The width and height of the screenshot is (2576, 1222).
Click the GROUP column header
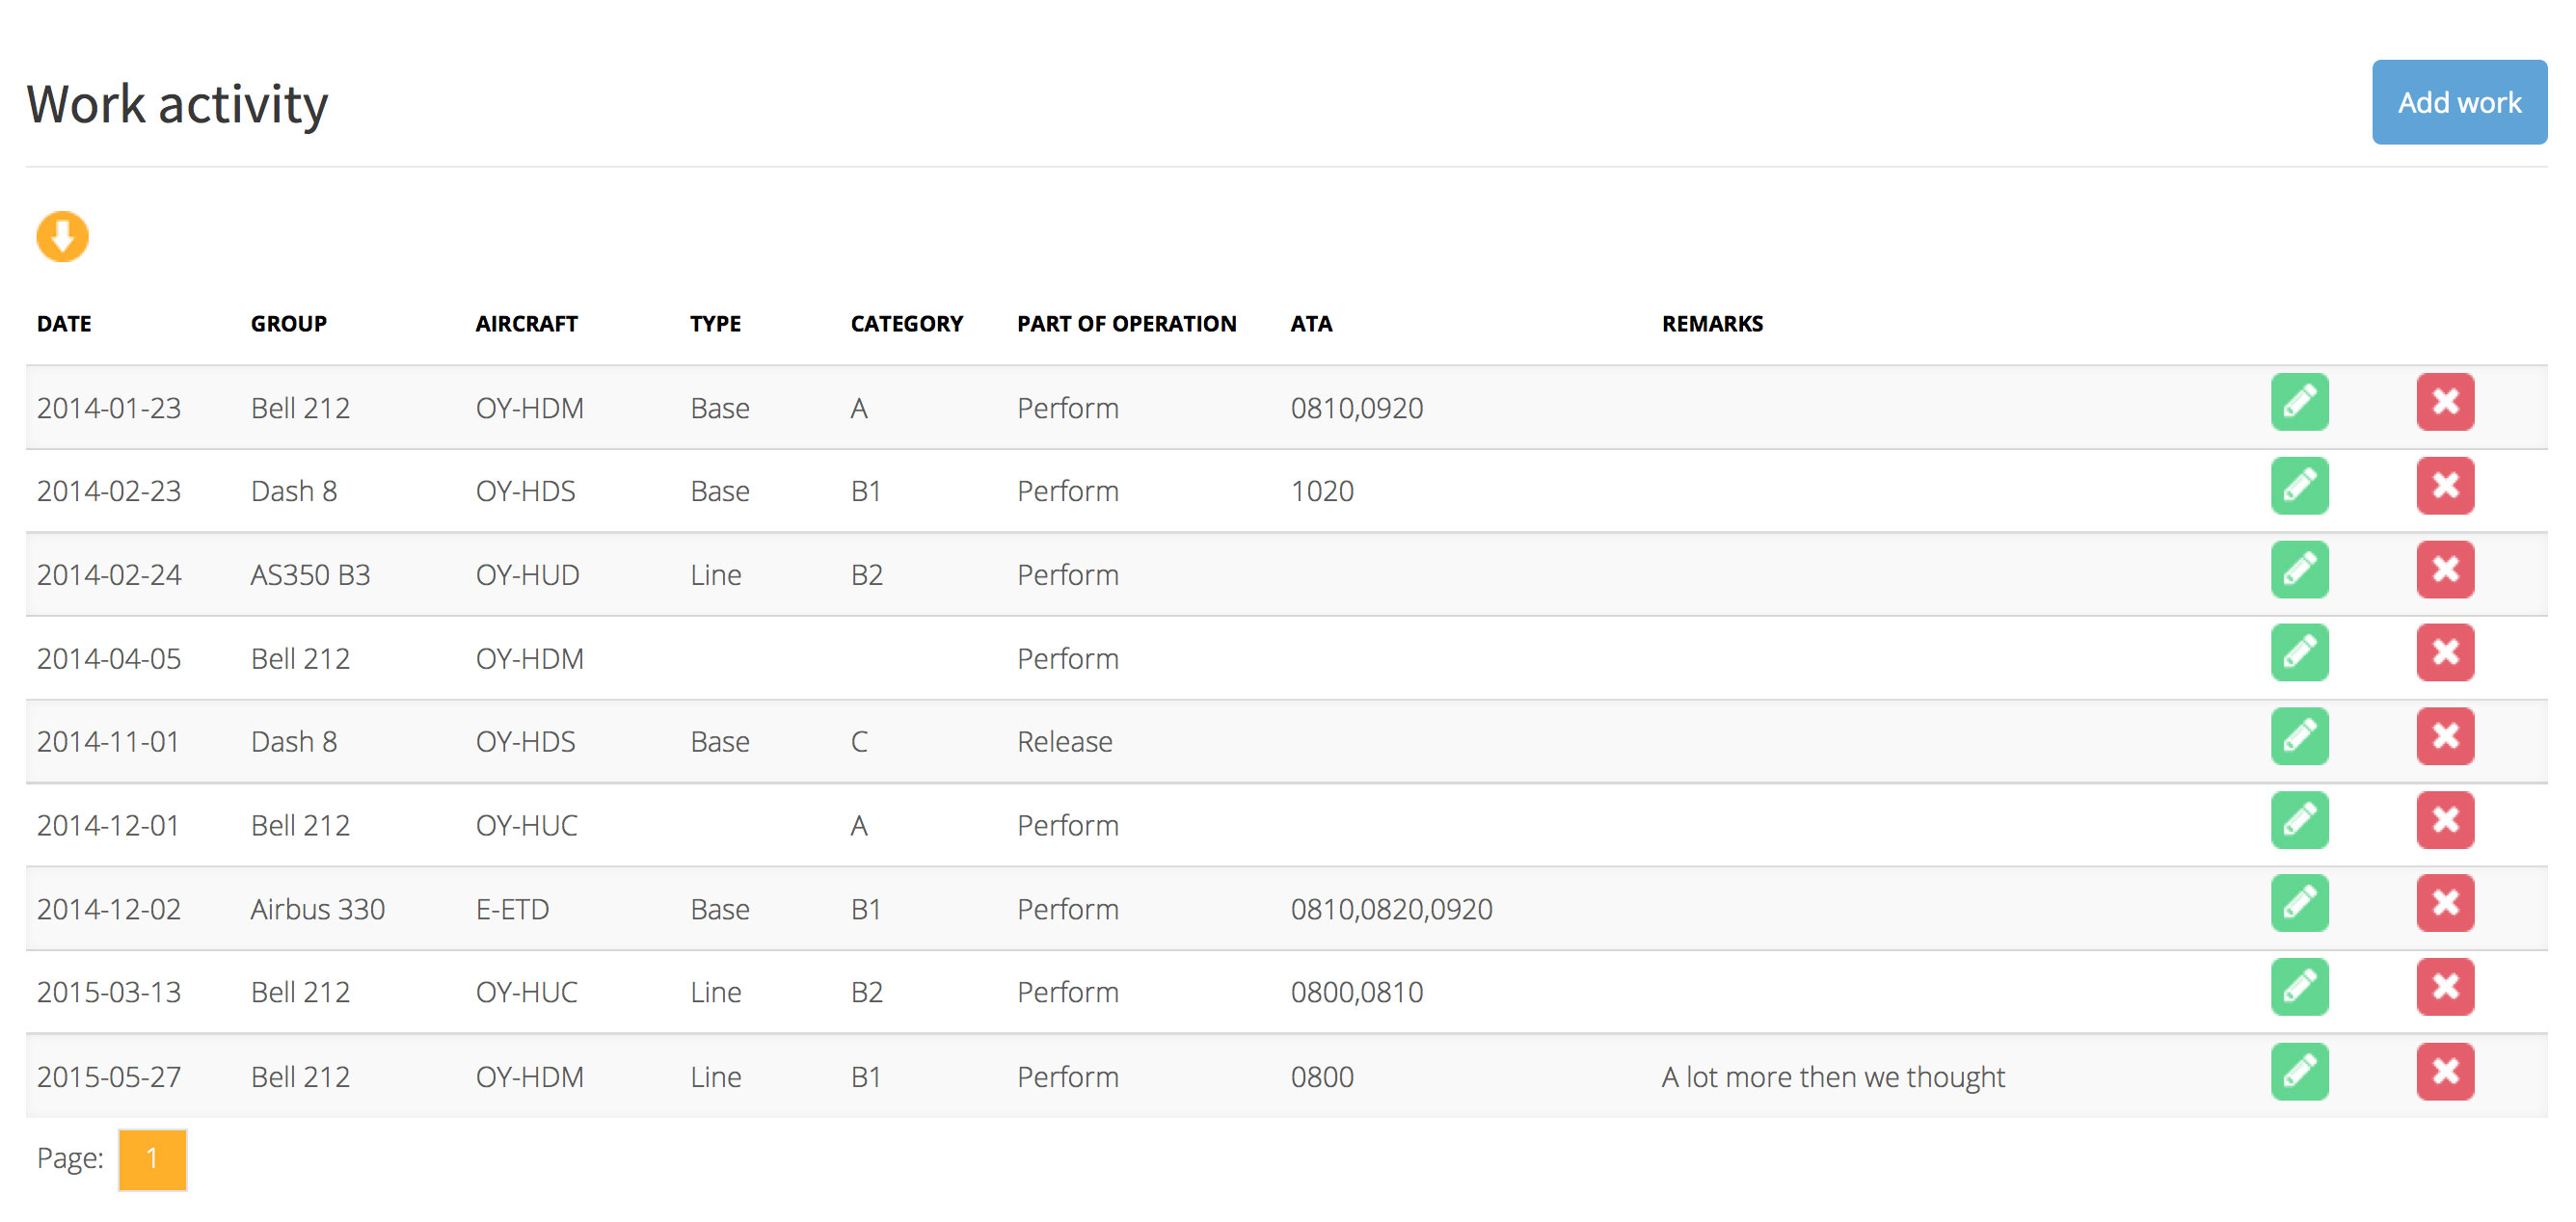click(289, 324)
